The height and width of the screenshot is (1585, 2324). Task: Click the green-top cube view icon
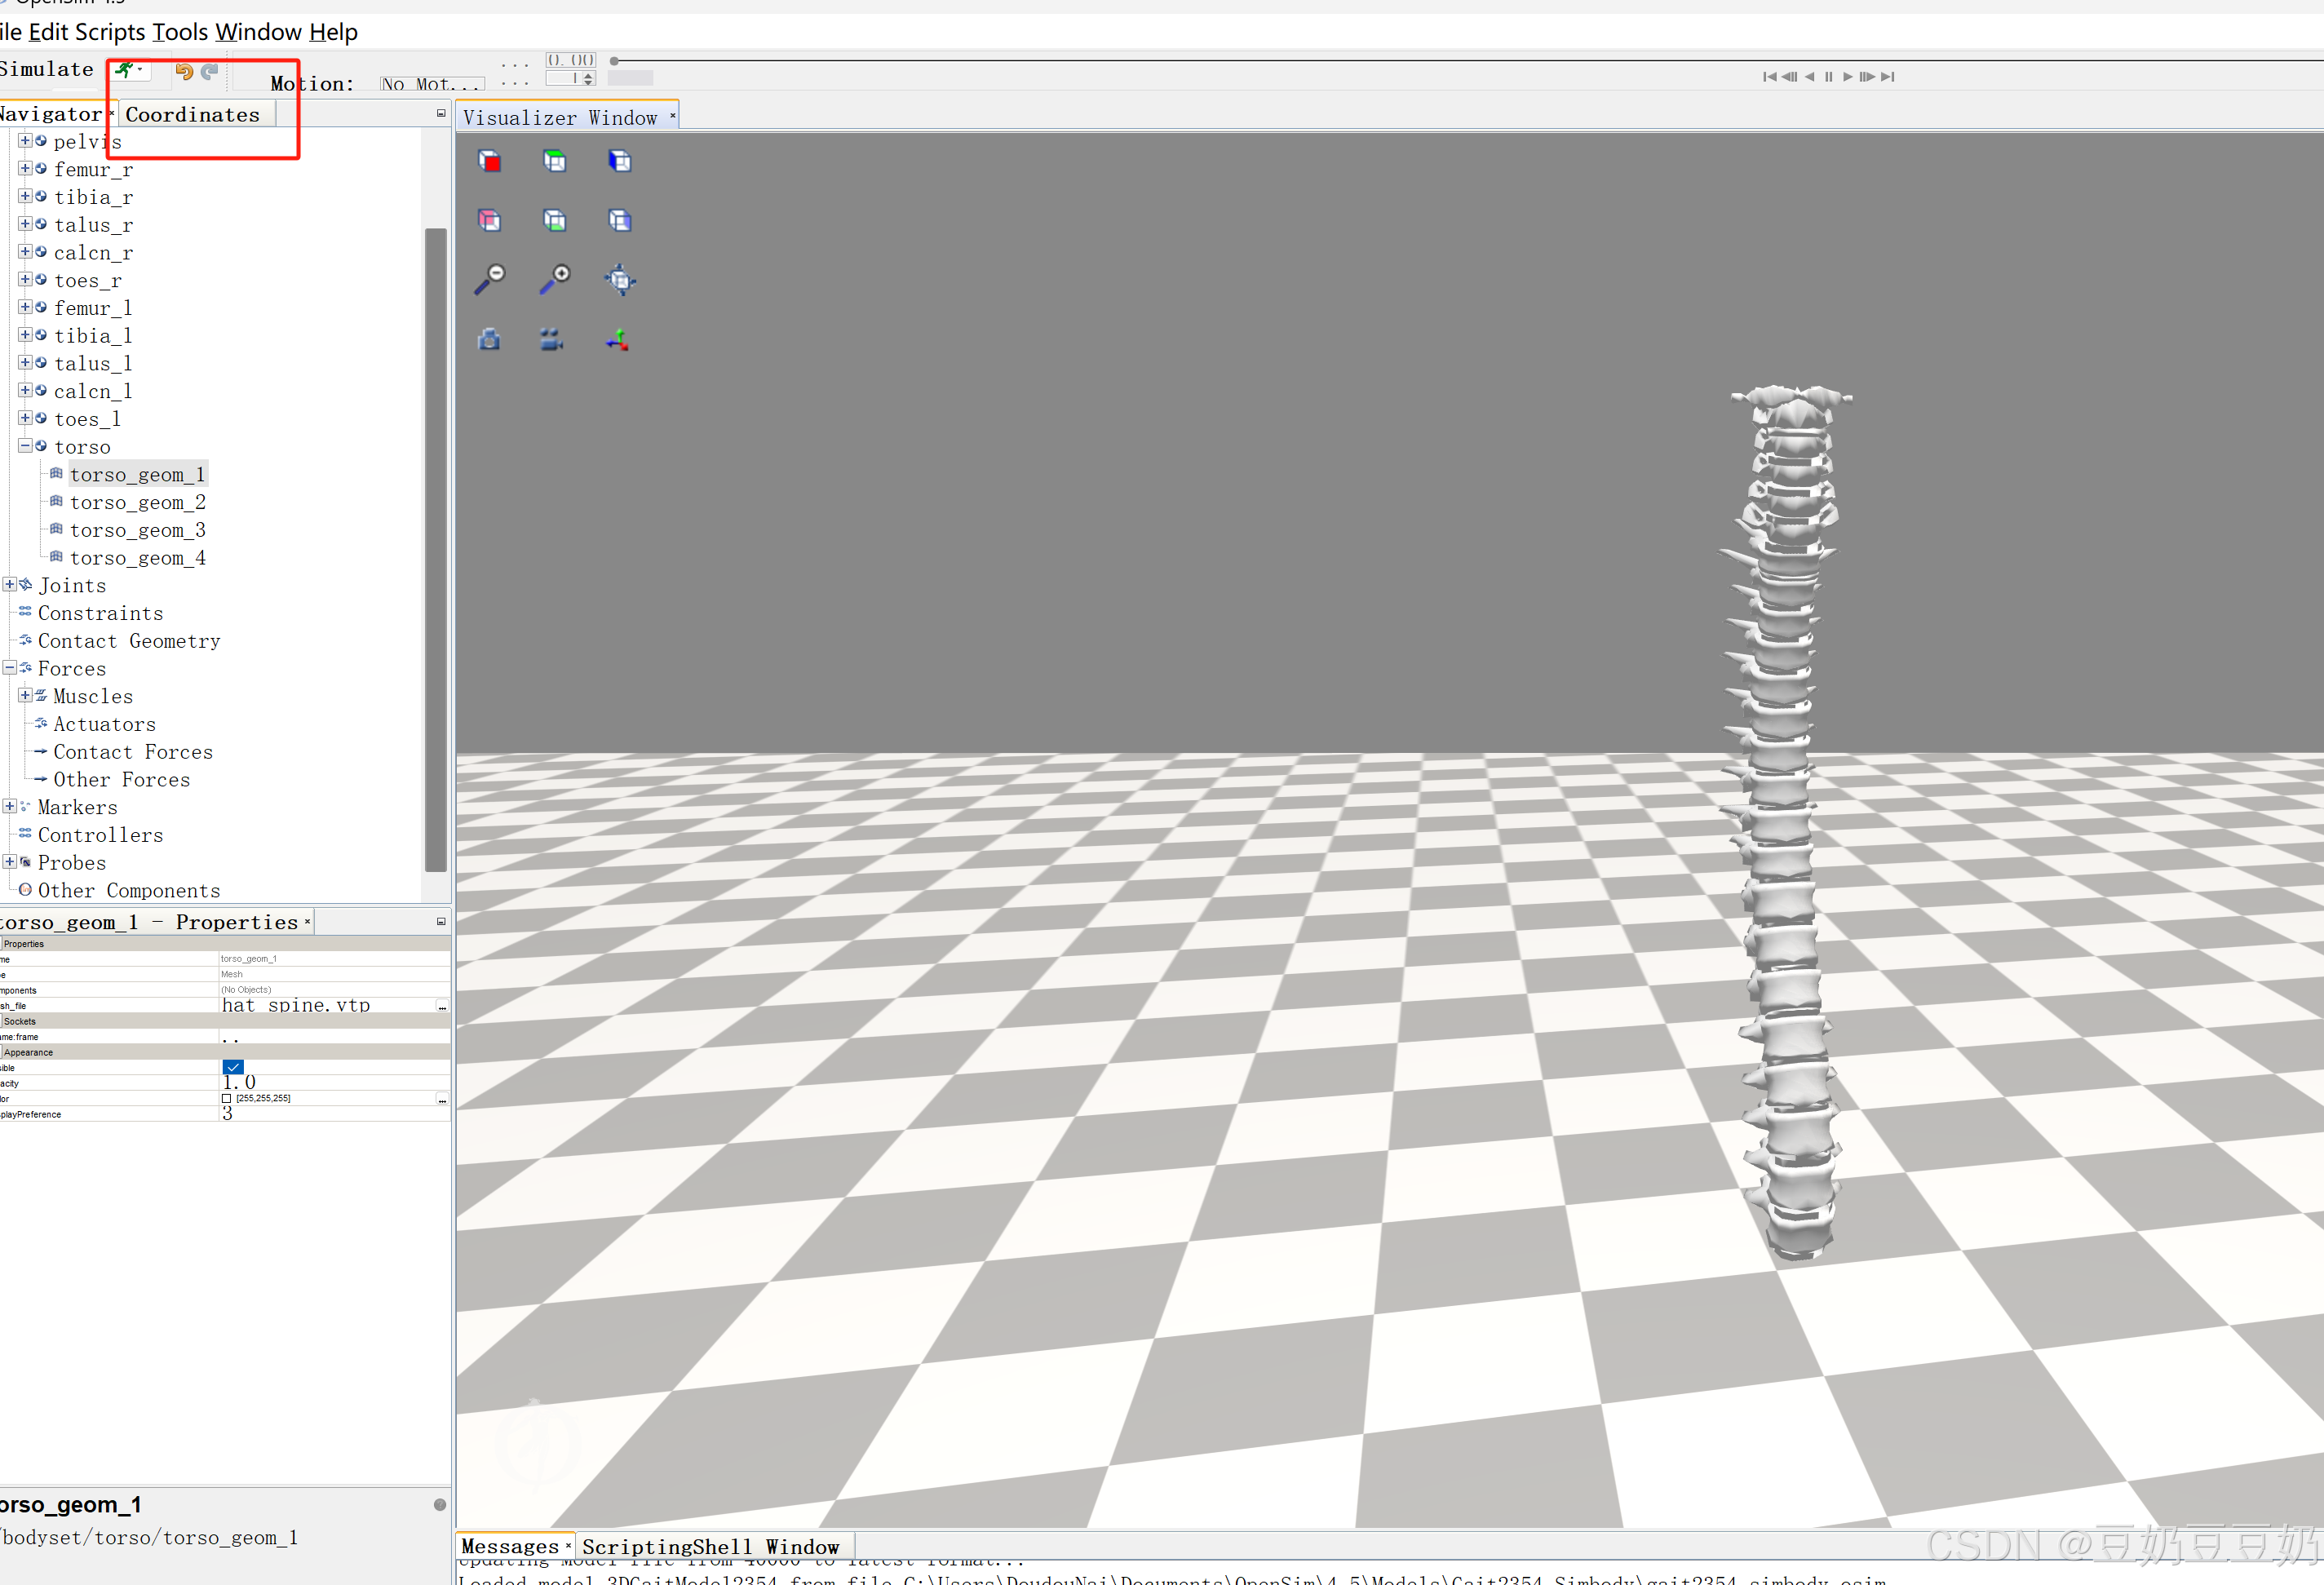point(554,161)
